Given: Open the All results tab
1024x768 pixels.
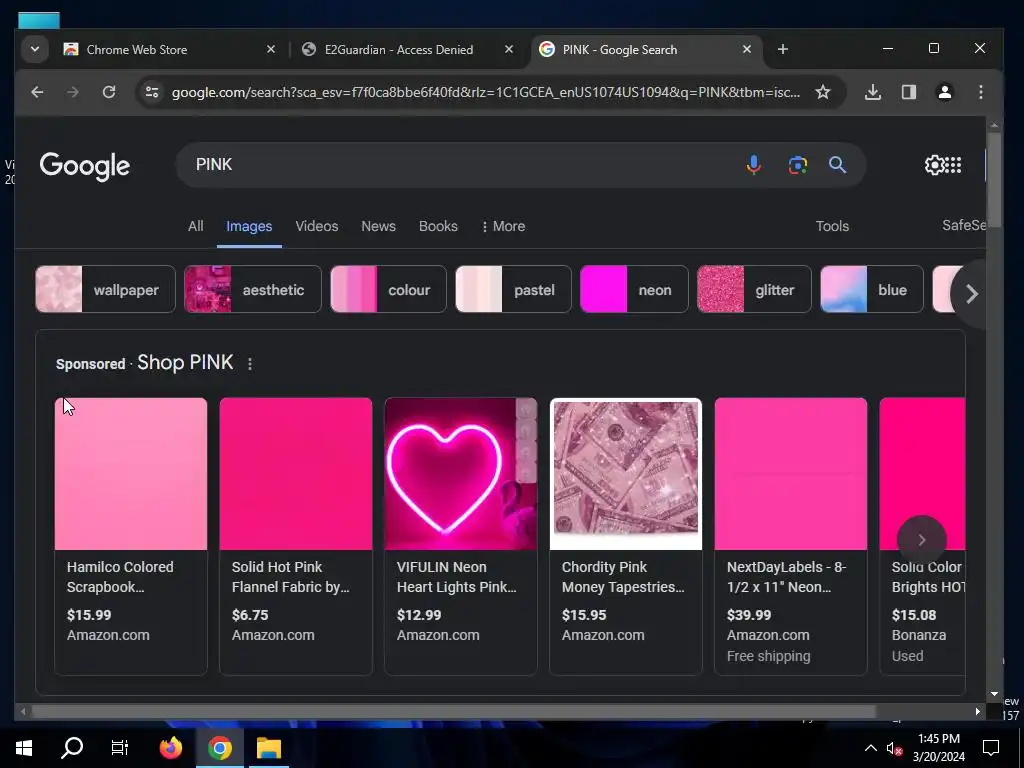Looking at the screenshot, I should click(x=195, y=226).
